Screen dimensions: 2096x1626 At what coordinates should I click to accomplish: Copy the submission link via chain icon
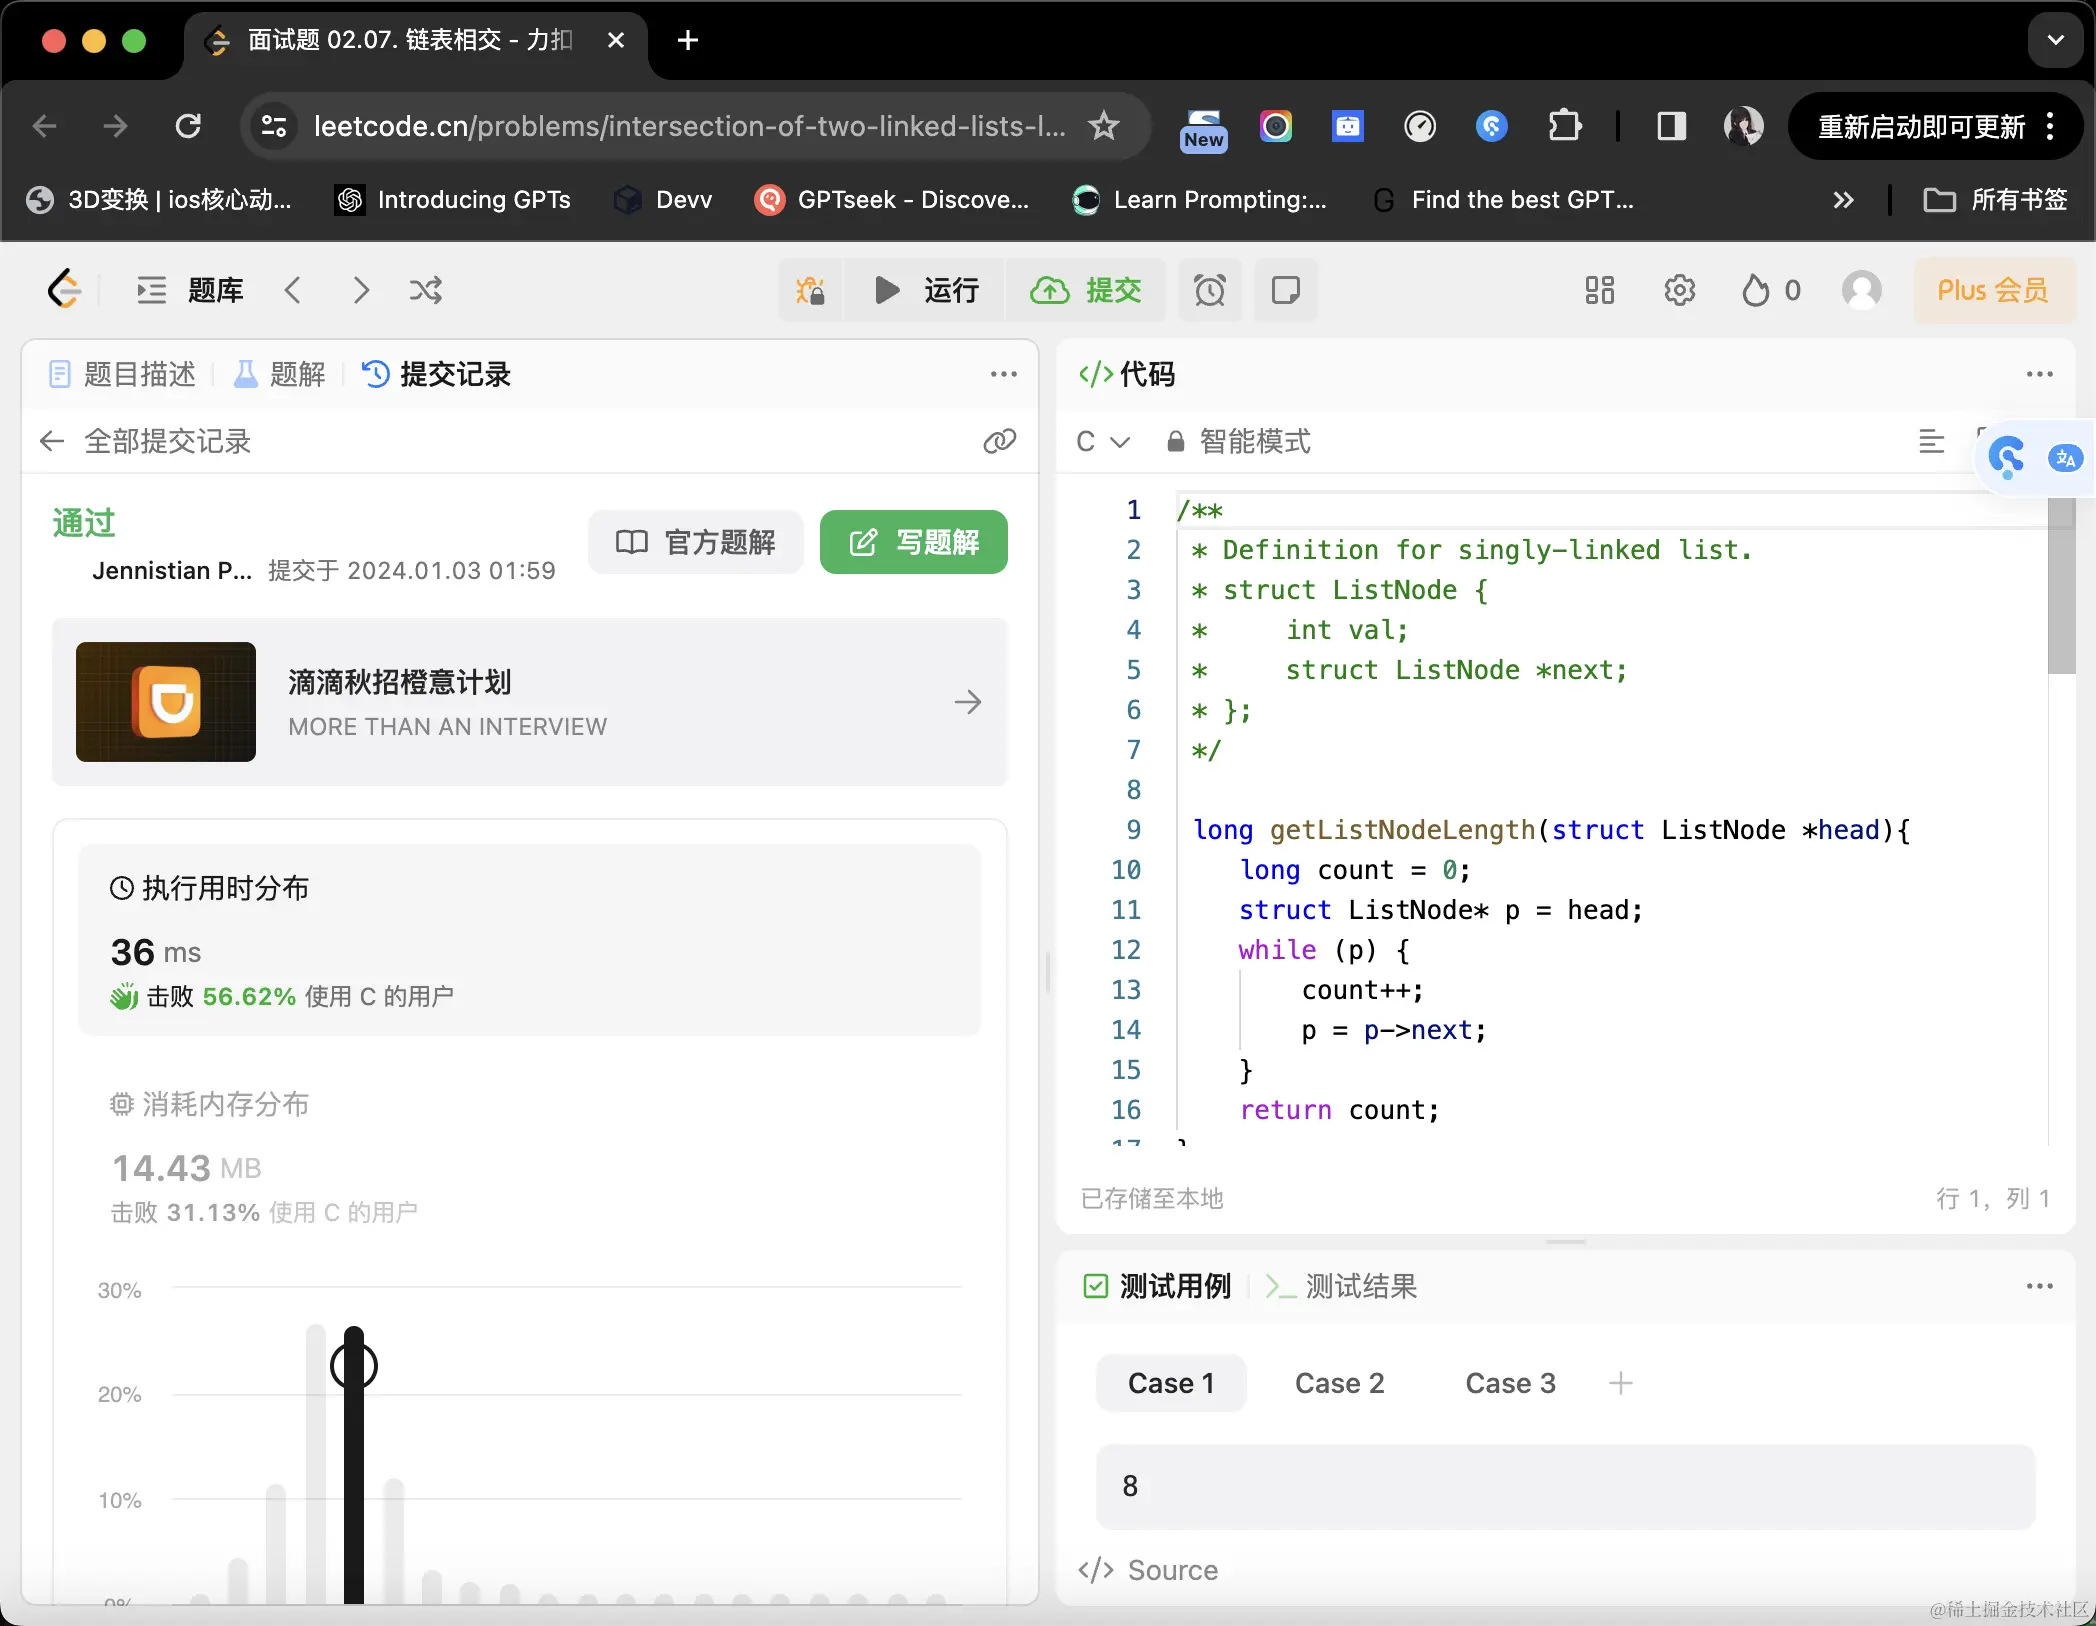click(x=999, y=441)
